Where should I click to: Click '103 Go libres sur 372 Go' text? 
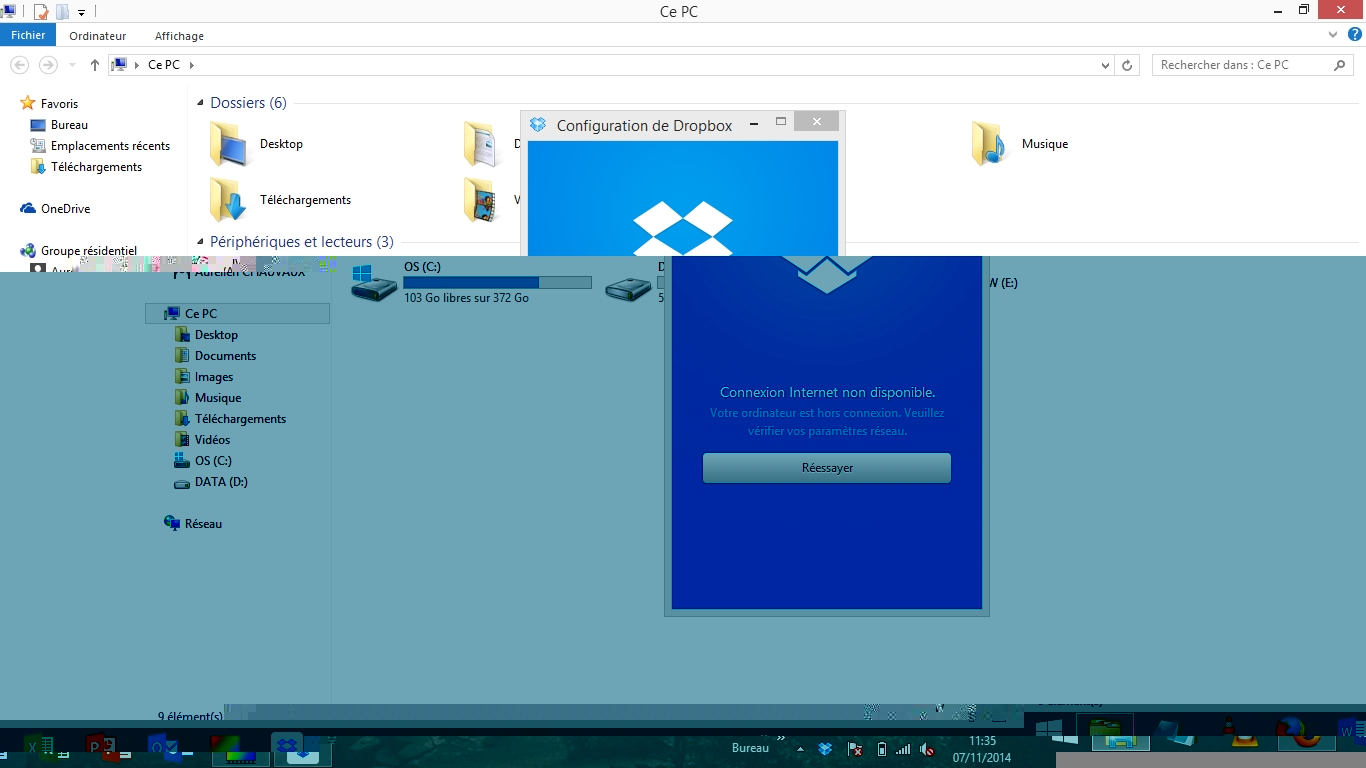click(x=466, y=298)
